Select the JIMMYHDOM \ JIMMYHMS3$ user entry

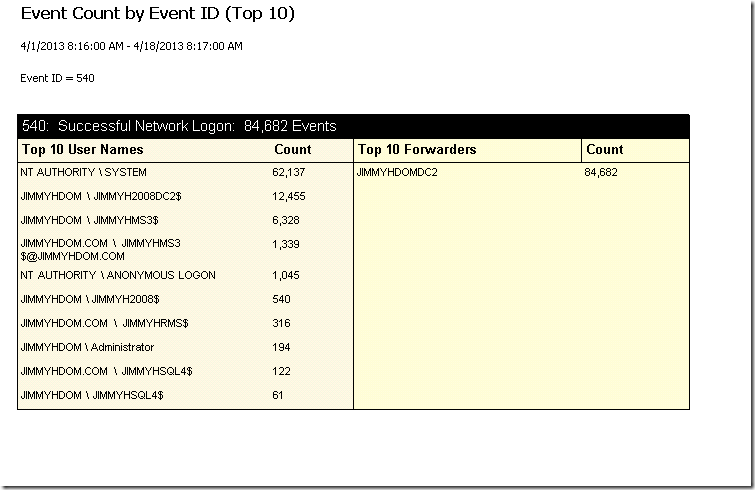(x=90, y=220)
